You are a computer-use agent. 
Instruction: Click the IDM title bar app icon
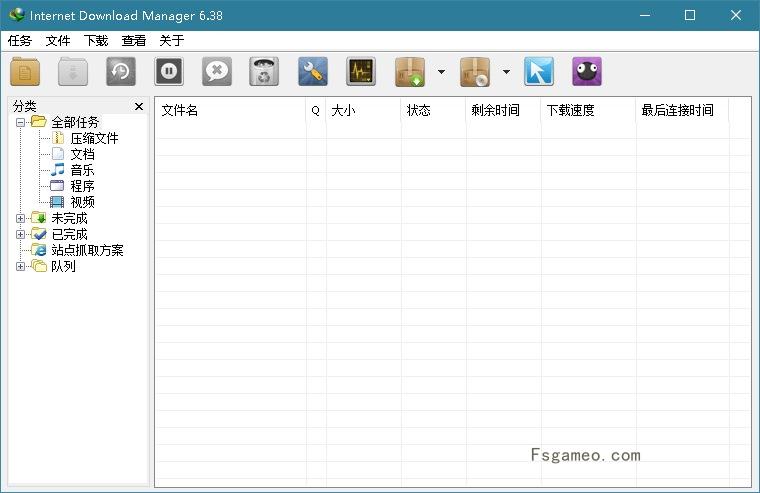click(16, 15)
